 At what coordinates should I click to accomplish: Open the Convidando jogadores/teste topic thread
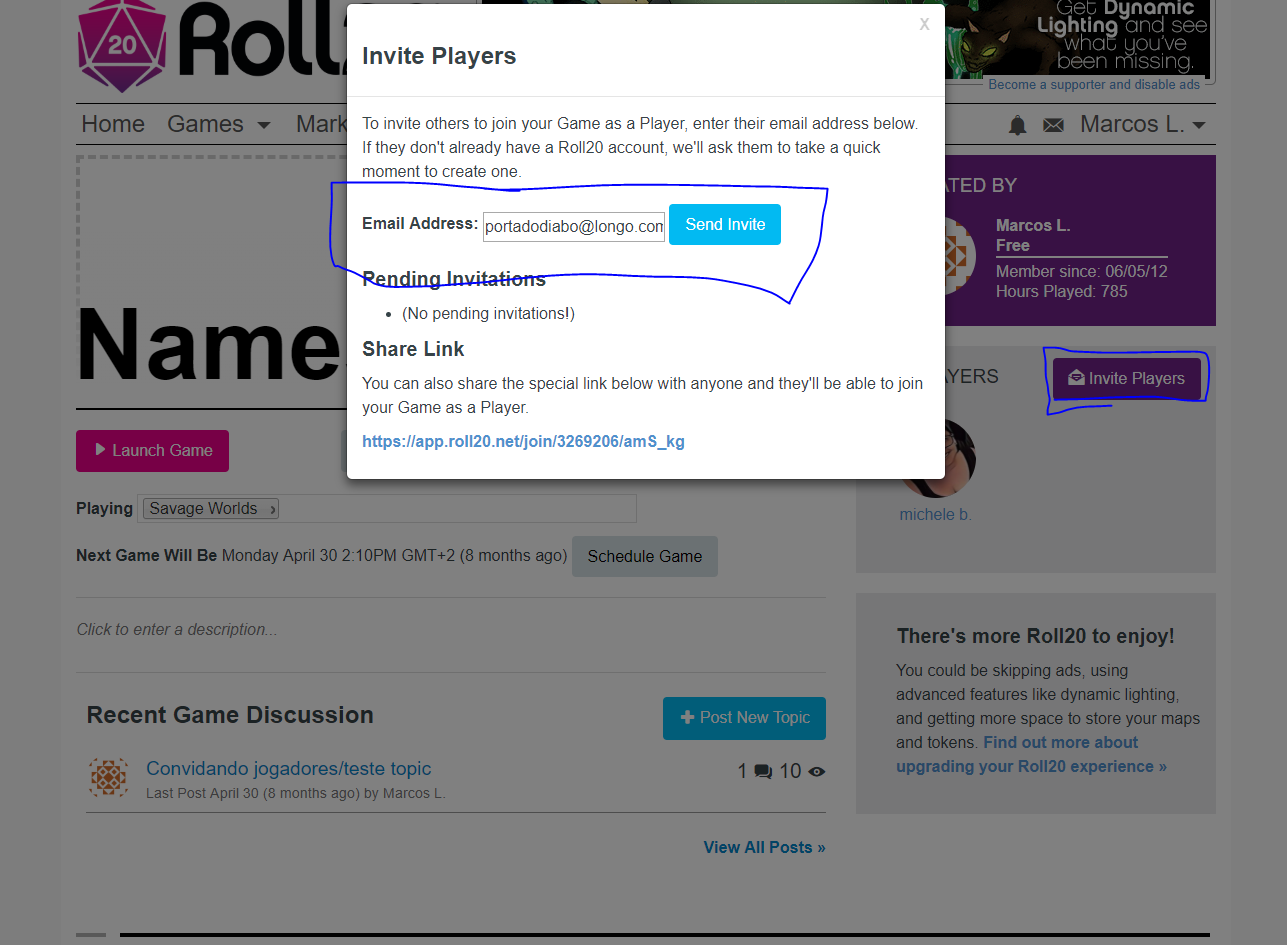(289, 768)
